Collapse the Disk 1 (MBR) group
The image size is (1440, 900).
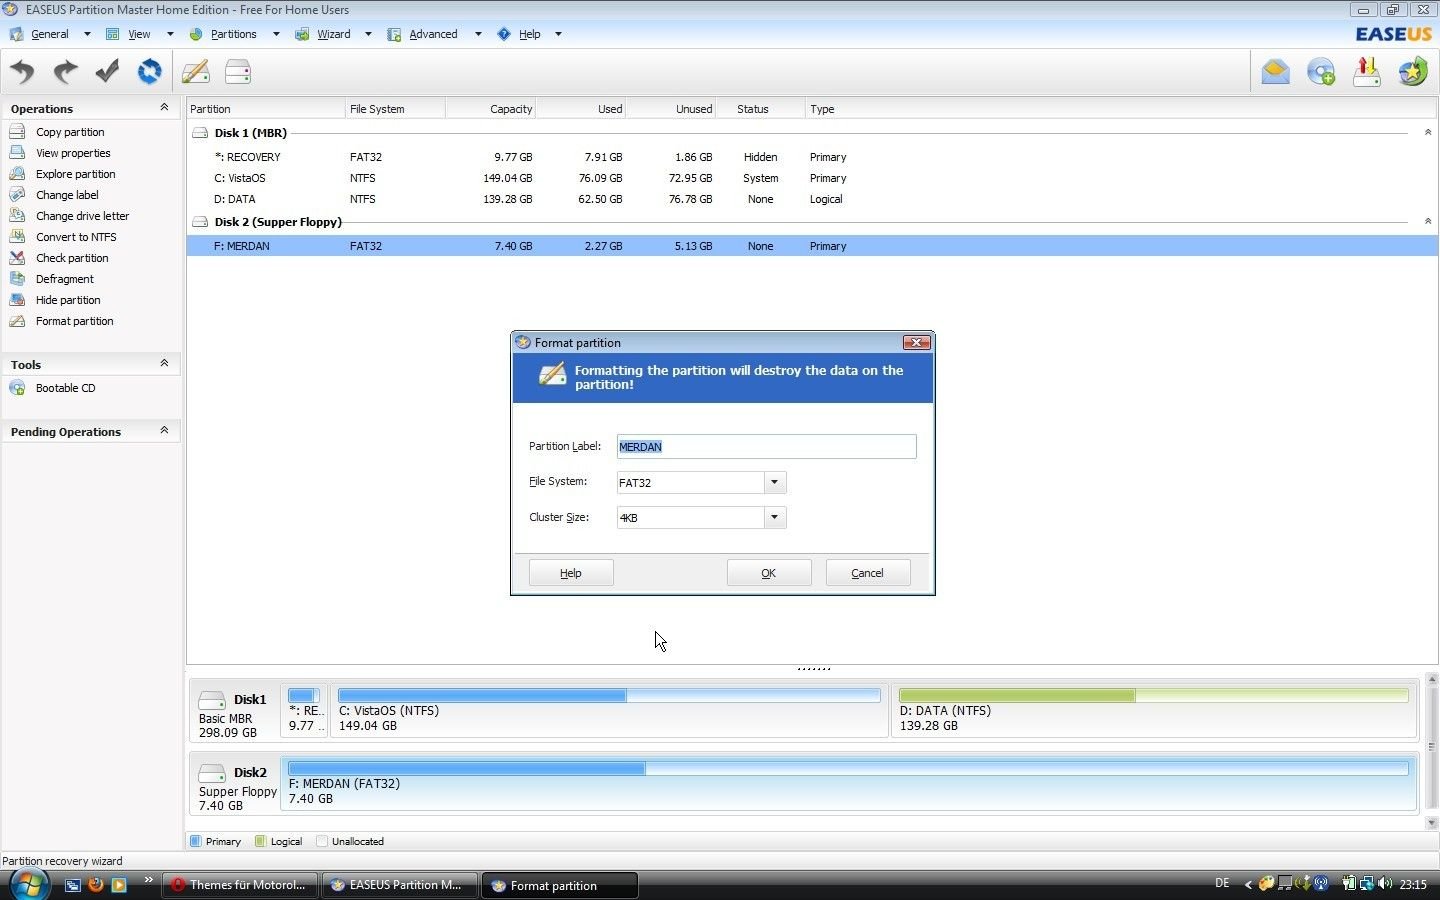[x=1427, y=132]
